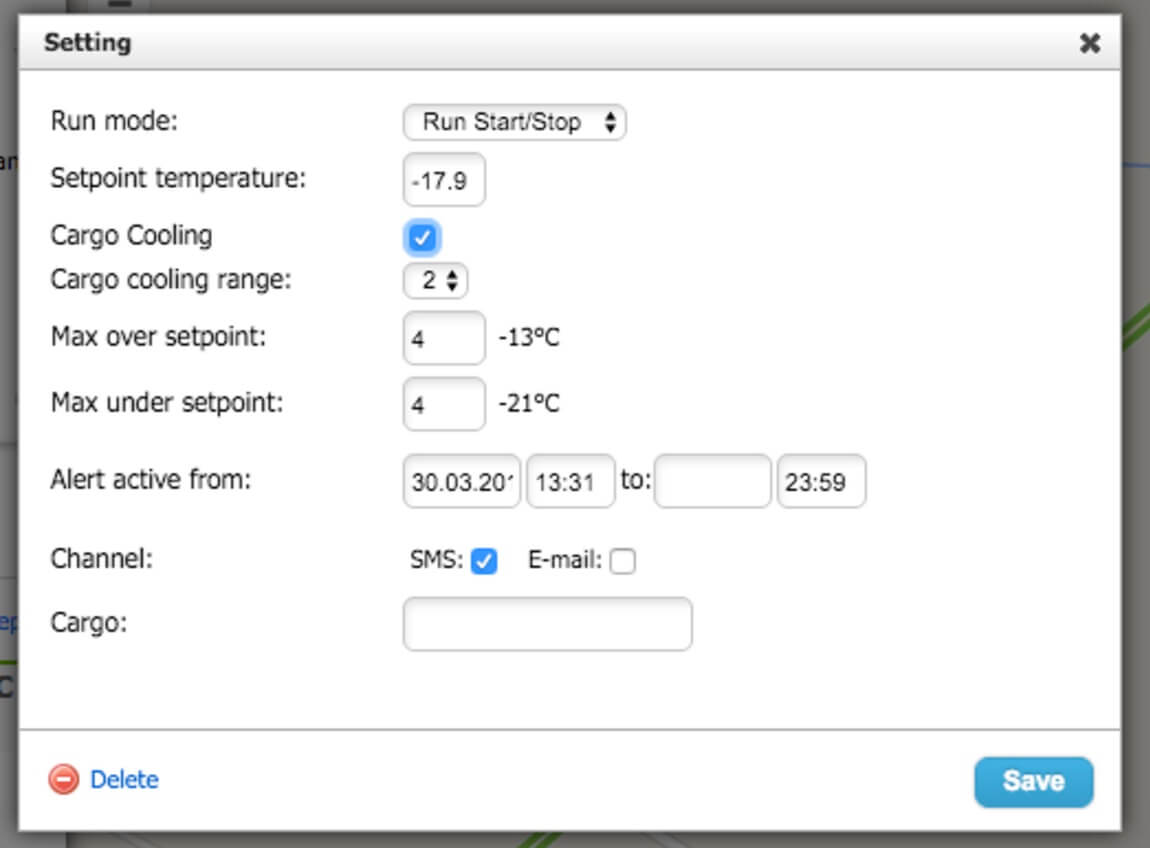The height and width of the screenshot is (848, 1150).
Task: Focus the Max over setpoint field
Action: coord(444,338)
